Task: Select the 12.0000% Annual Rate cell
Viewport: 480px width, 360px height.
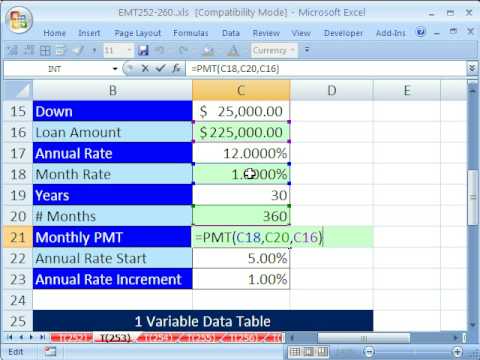Action: (241, 153)
